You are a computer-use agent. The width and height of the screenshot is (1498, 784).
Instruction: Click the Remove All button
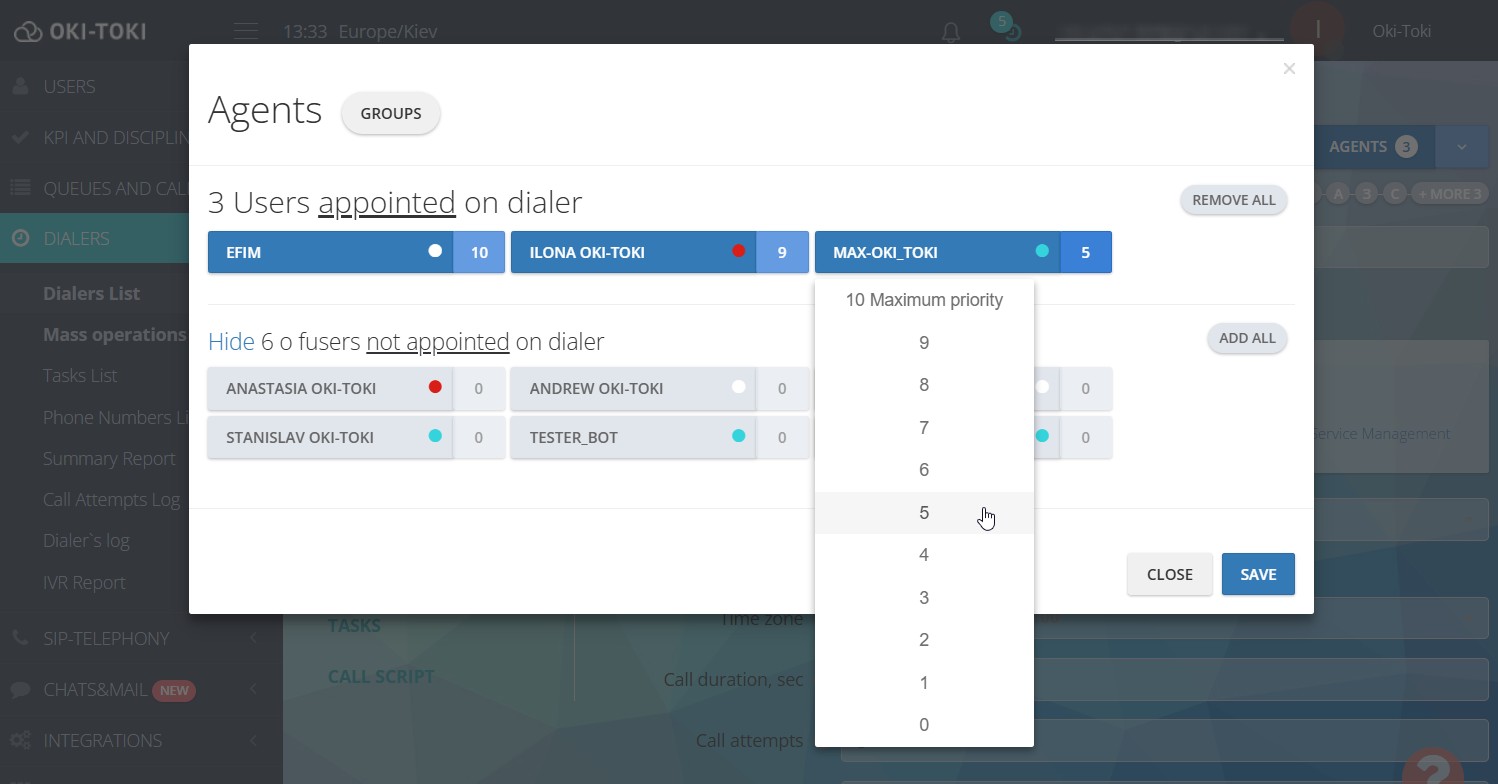tap(1233, 200)
